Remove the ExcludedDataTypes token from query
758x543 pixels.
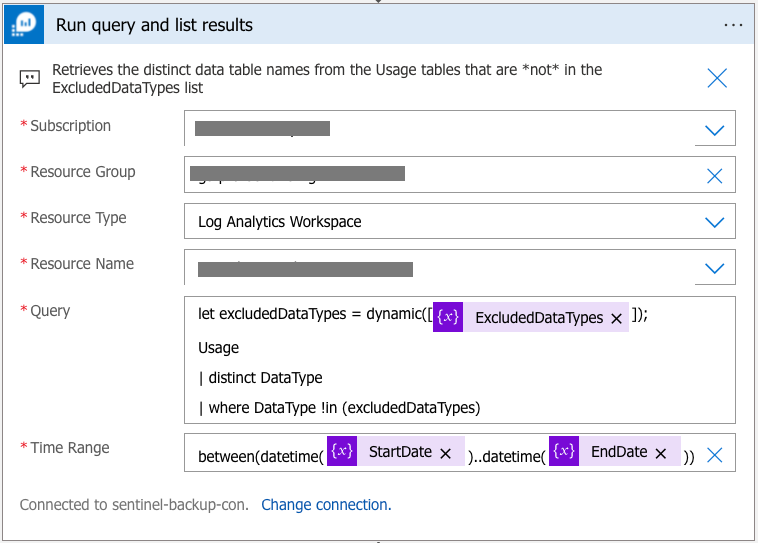pos(616,318)
